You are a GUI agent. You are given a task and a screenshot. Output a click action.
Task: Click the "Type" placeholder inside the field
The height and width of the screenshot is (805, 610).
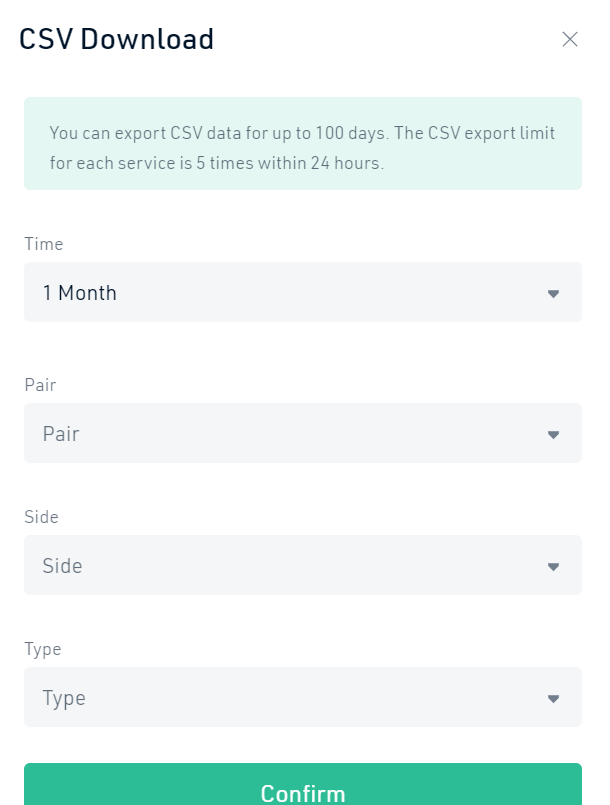coord(64,698)
